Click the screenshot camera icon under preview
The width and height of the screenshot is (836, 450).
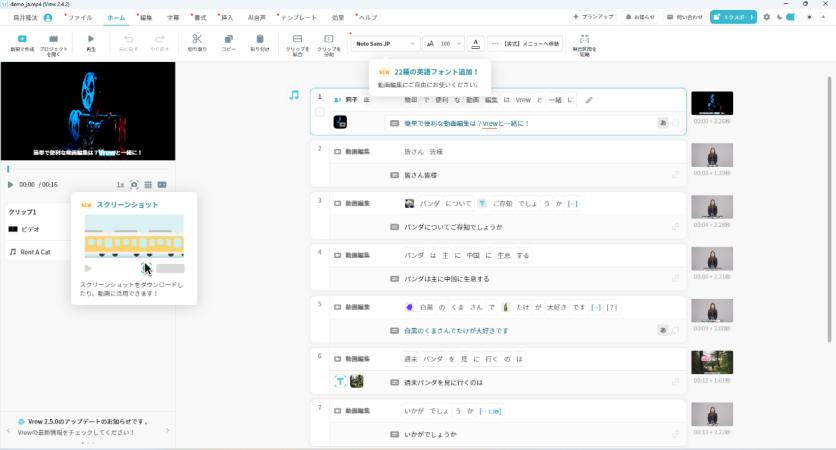[134, 184]
